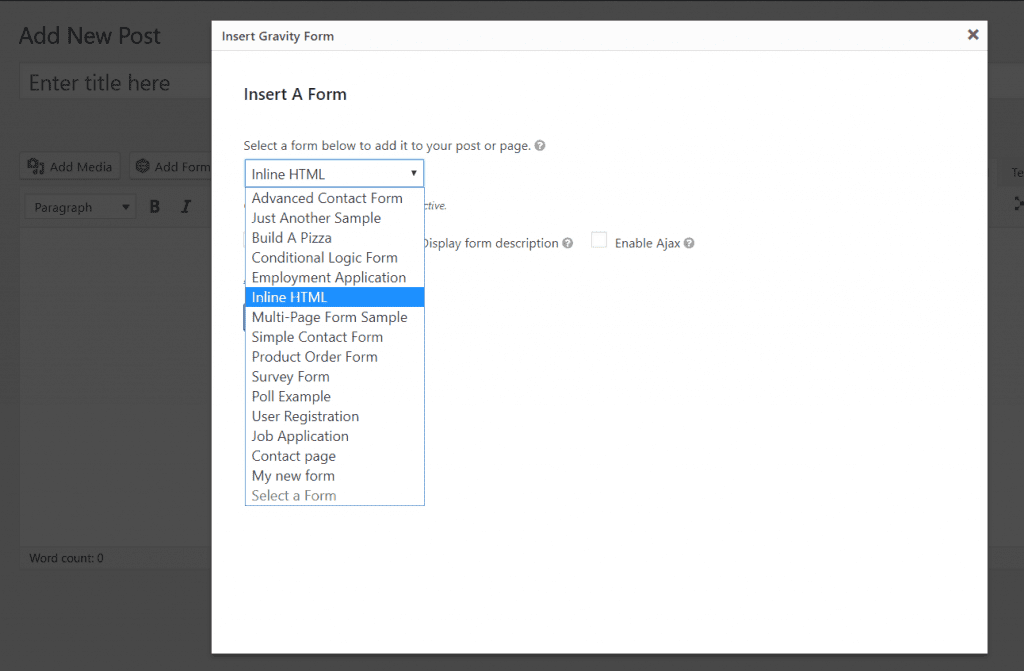This screenshot has width=1024, height=671.
Task: Click the Enter title here field
Action: (116, 83)
